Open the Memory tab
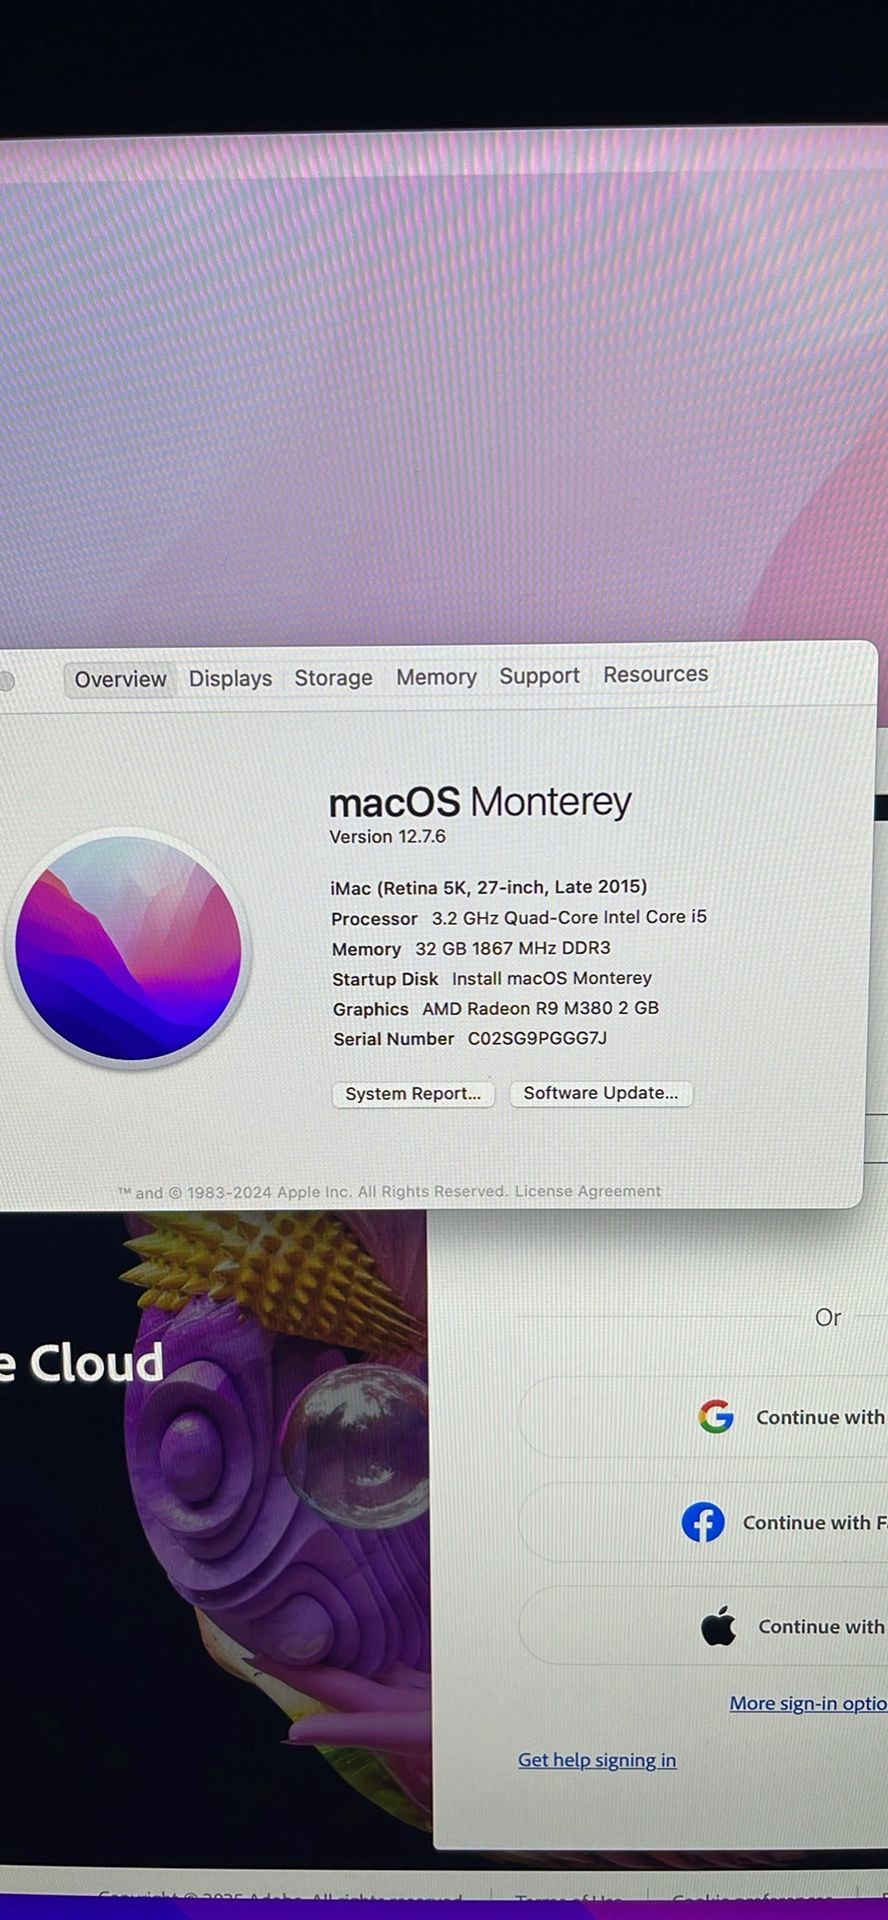This screenshot has height=1920, width=888. (436, 677)
